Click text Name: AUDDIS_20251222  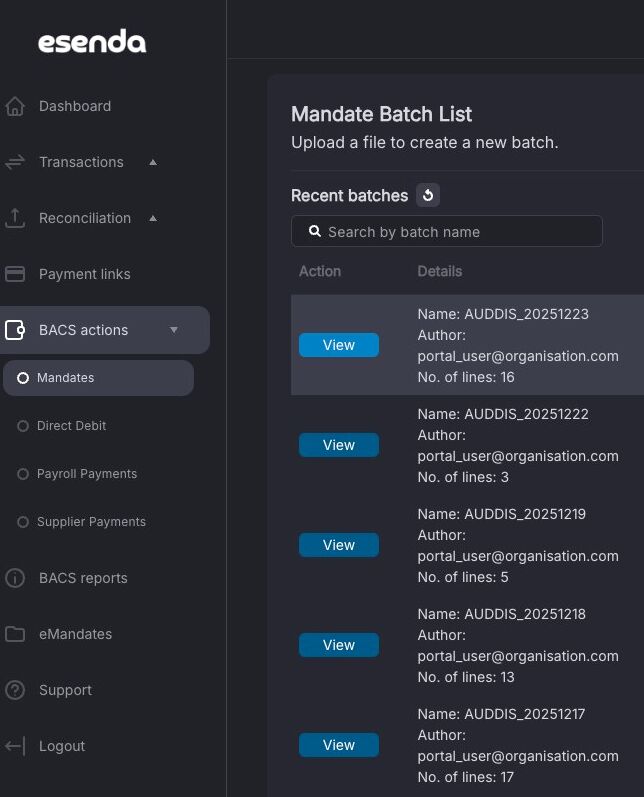(503, 414)
